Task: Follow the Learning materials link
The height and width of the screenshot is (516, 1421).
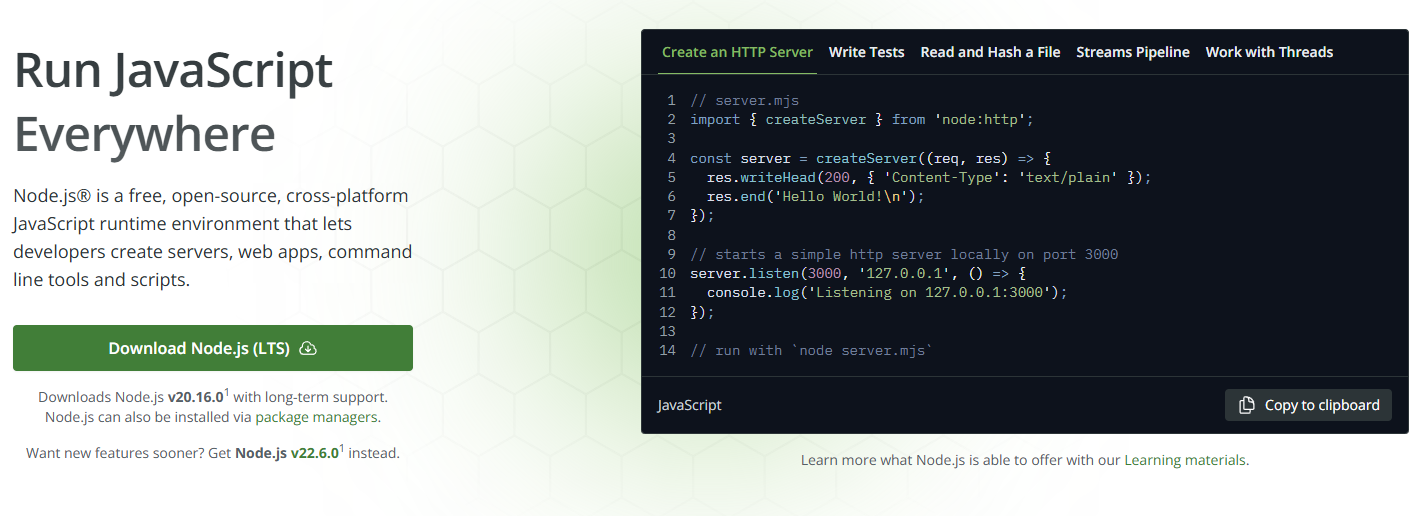Action: (1185, 460)
